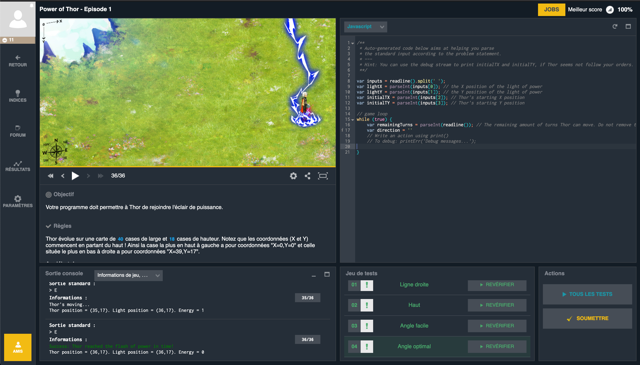The width and height of the screenshot is (640, 365).
Task: Click the yellow replay progress bar
Action: 188,167
